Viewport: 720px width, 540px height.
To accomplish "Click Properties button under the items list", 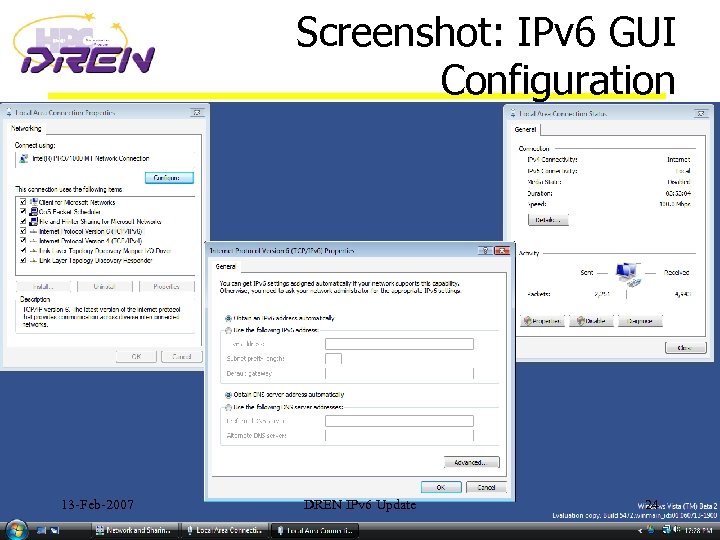I will pos(167,287).
